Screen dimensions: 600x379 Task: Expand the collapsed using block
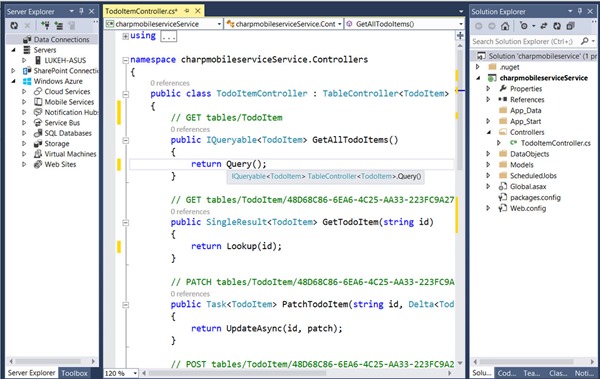pyautogui.click(x=125, y=36)
